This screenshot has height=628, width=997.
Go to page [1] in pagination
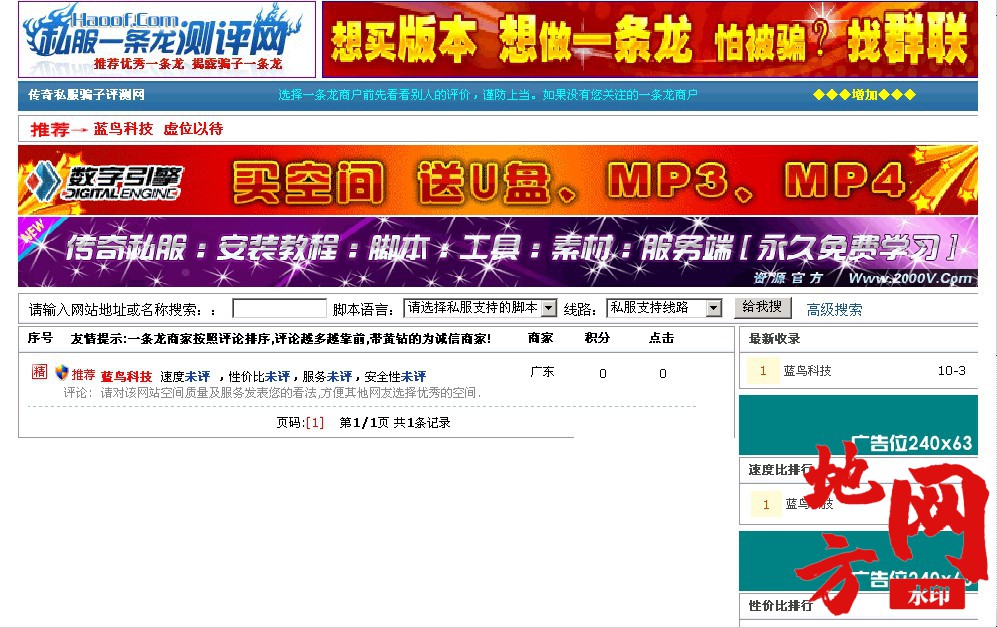pyautogui.click(x=315, y=423)
